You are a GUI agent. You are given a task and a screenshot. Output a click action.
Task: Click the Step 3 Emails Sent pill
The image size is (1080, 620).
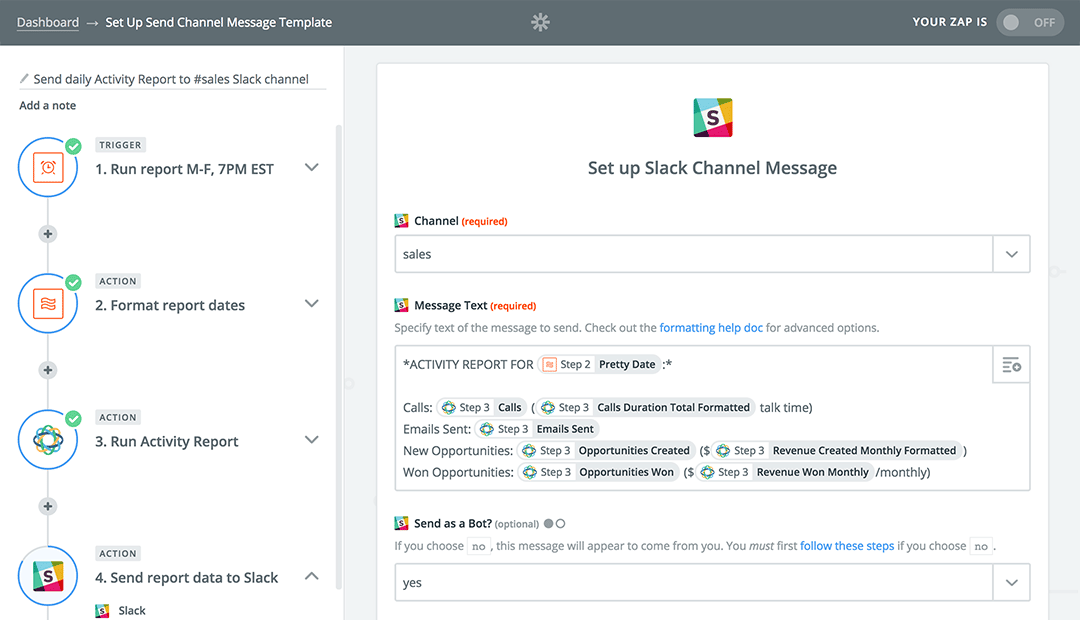tap(537, 429)
